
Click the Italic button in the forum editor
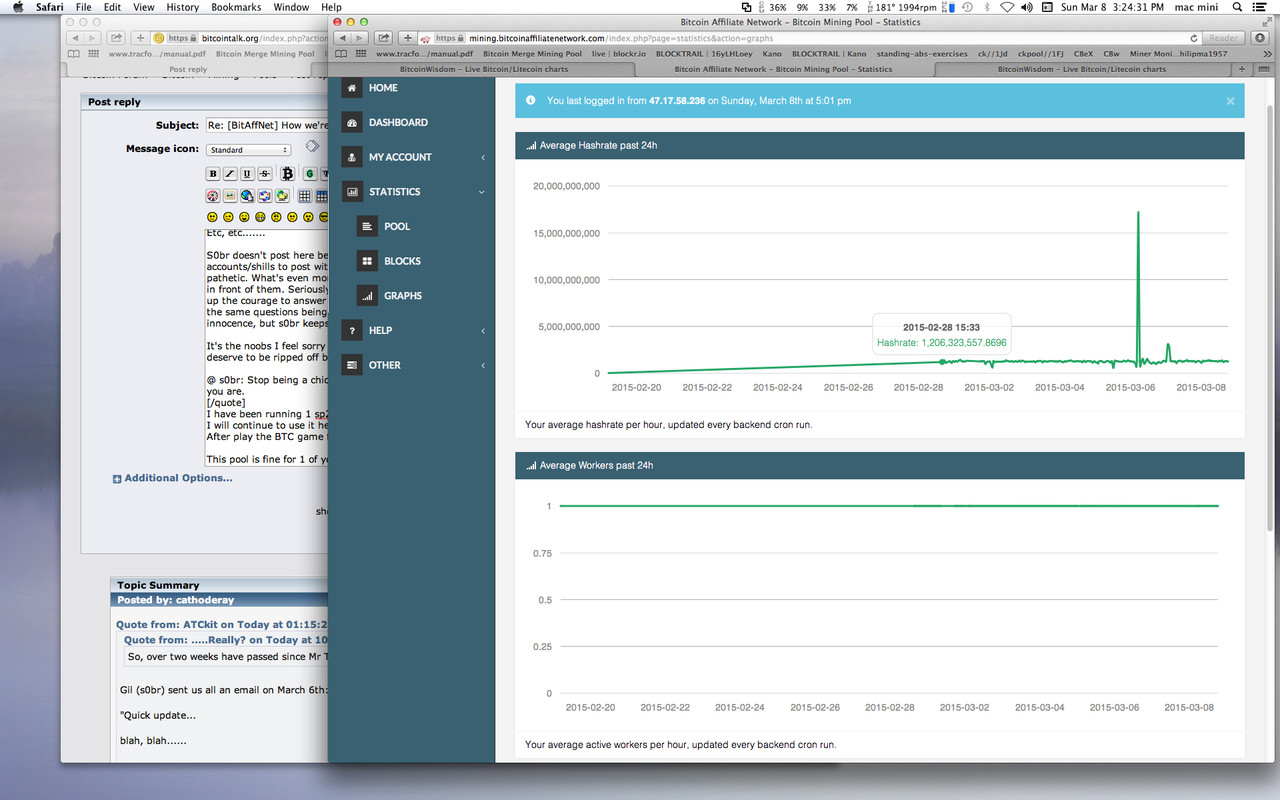[x=230, y=174]
